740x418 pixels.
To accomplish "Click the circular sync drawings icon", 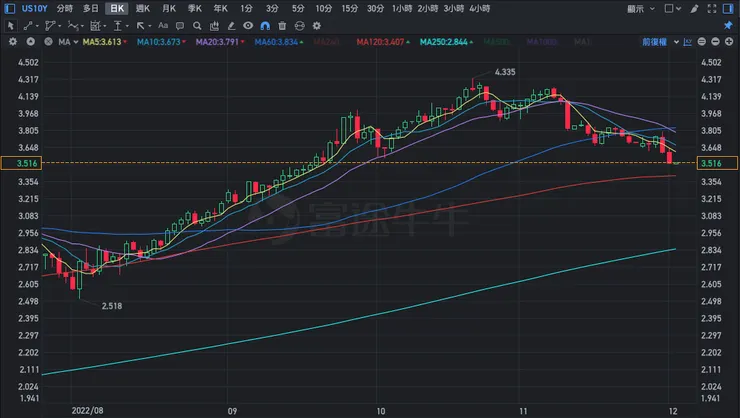I will tap(299, 26).
